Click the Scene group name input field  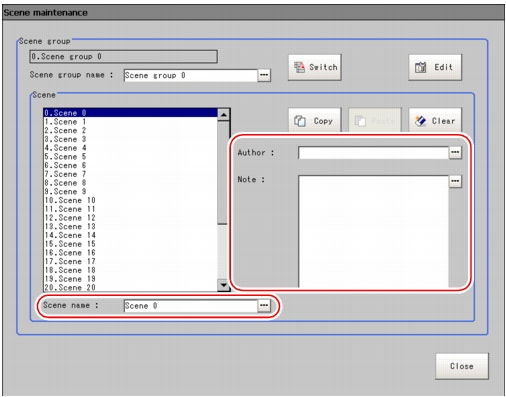point(191,75)
